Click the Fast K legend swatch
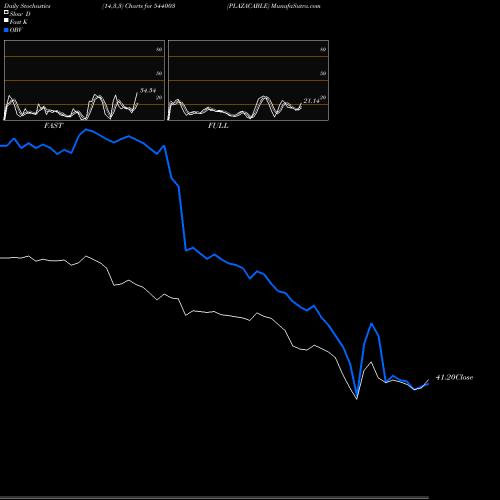 pyautogui.click(x=6, y=20)
